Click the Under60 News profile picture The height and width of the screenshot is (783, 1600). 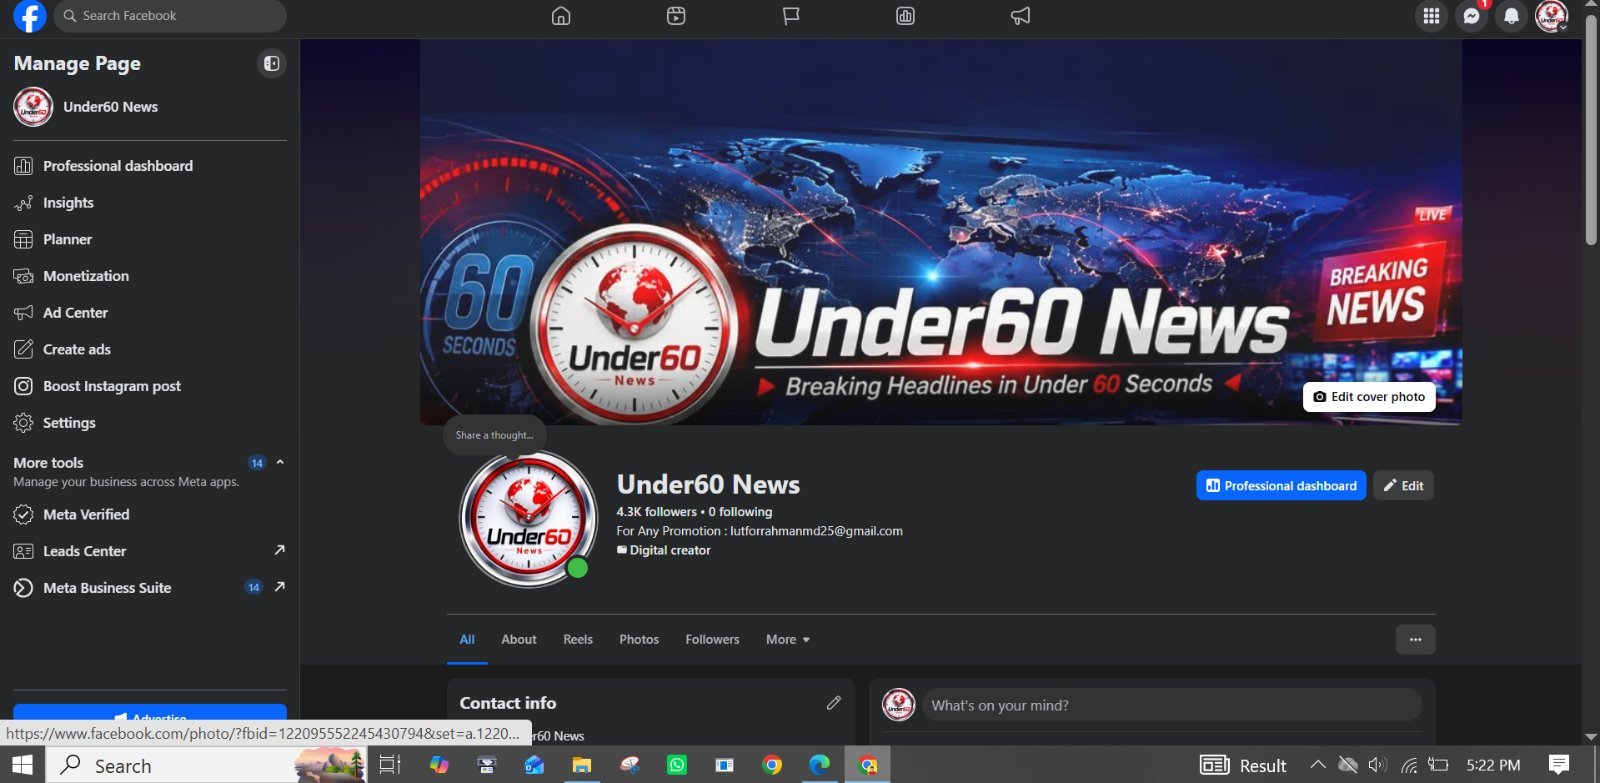[x=528, y=519]
